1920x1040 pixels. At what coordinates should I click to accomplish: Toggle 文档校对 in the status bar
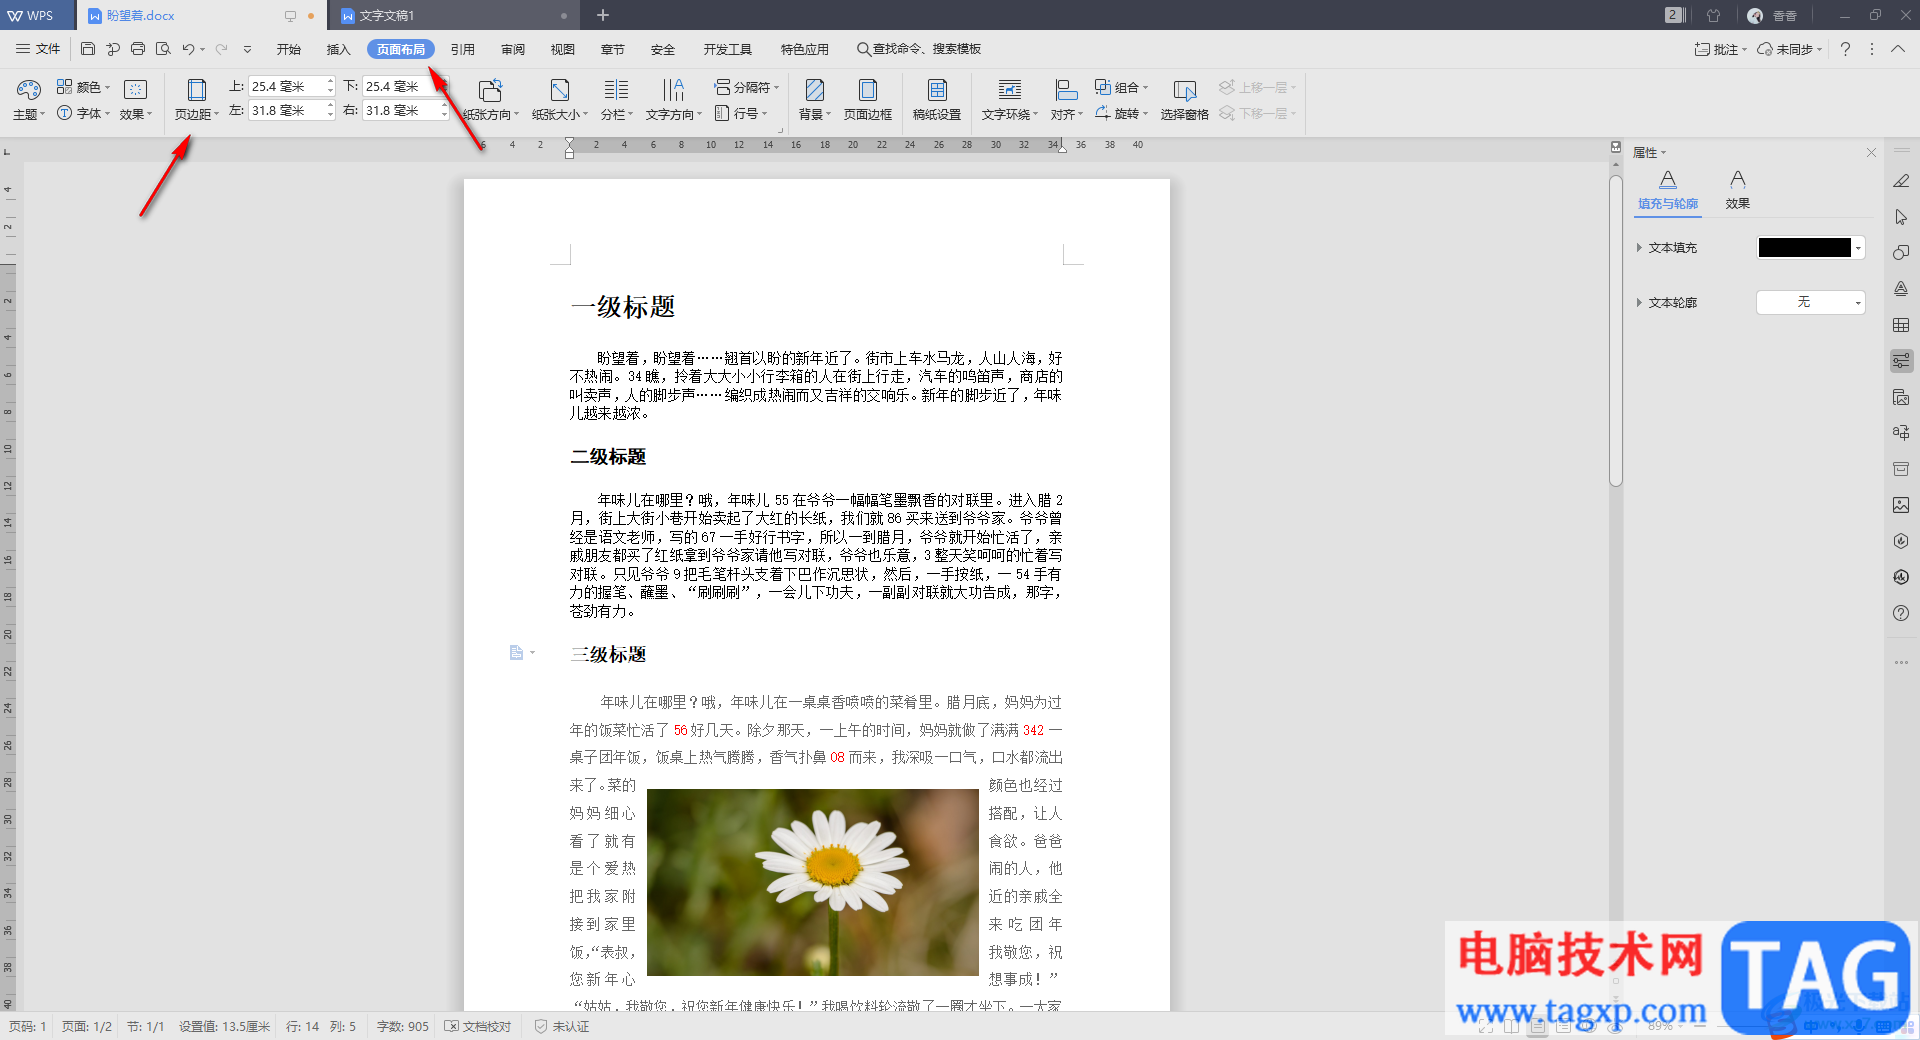(478, 1026)
